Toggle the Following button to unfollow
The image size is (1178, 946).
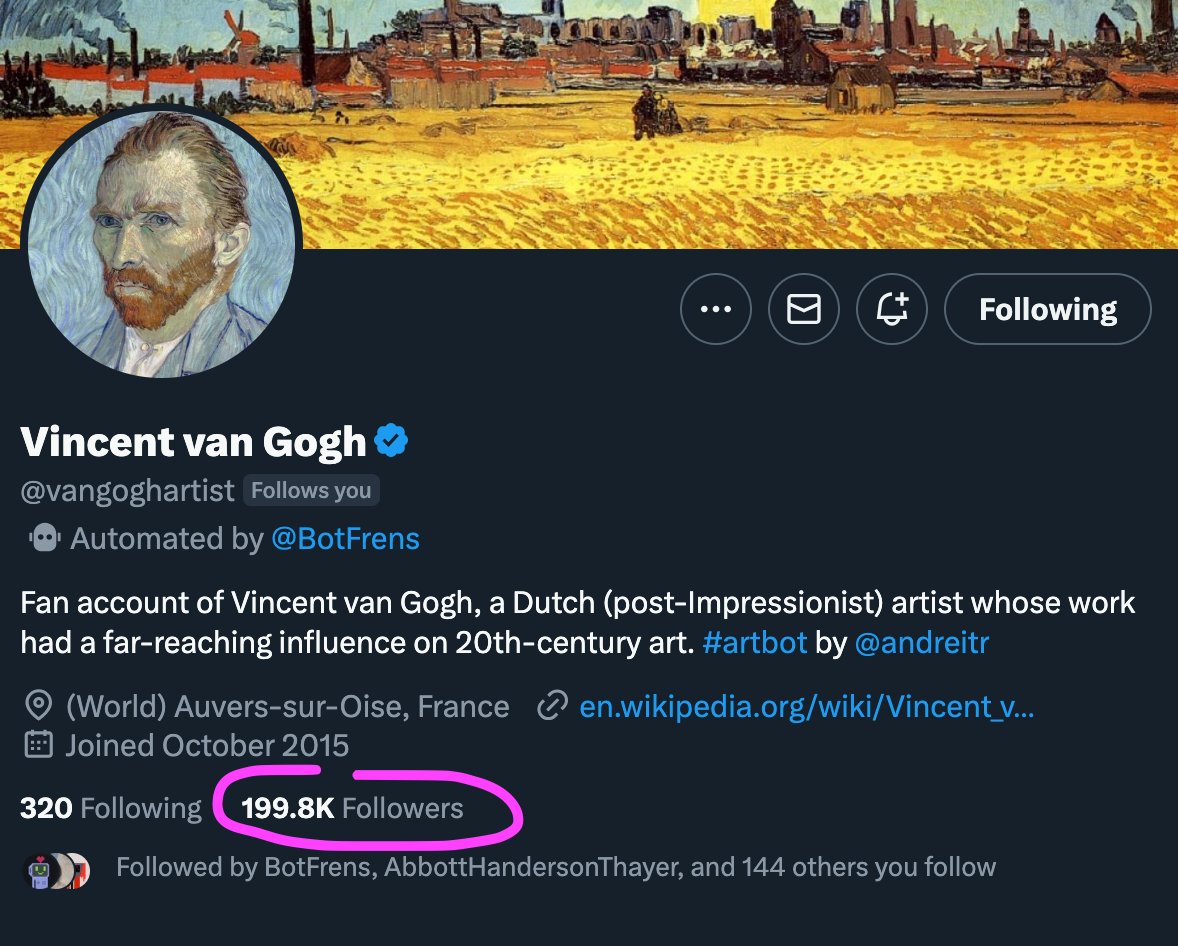pyautogui.click(x=1047, y=309)
